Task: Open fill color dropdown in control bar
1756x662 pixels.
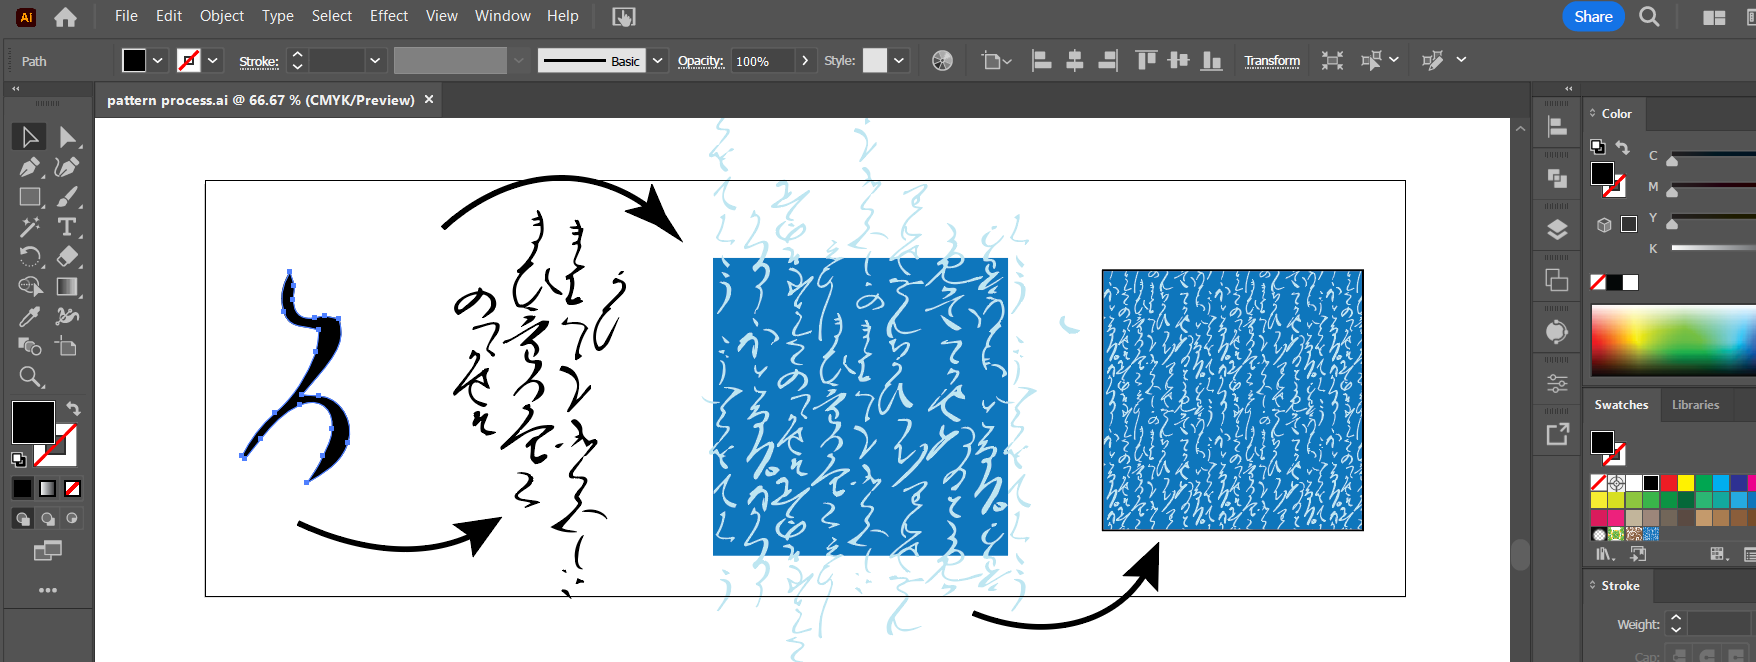Action: click(158, 61)
